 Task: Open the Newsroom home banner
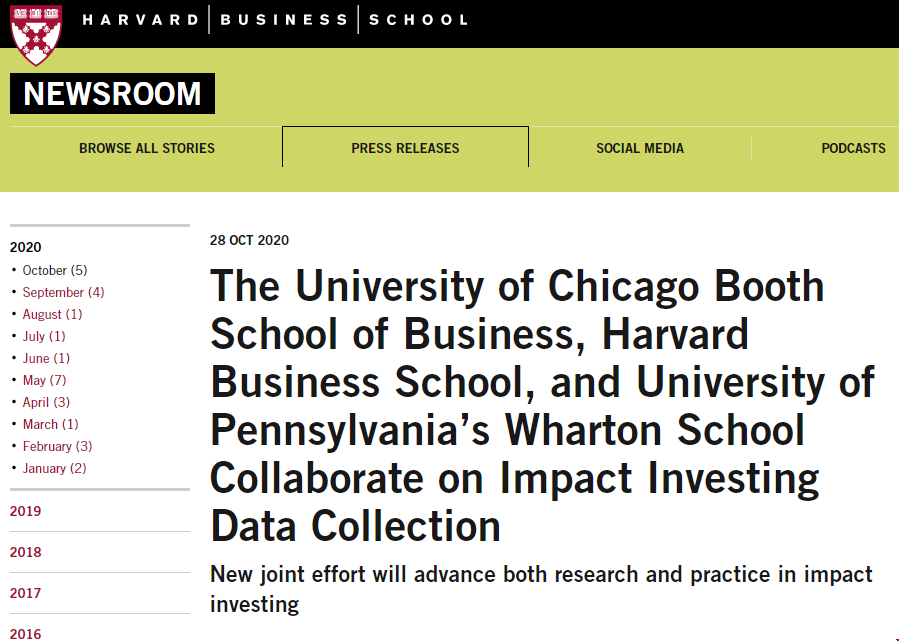pyautogui.click(x=112, y=94)
